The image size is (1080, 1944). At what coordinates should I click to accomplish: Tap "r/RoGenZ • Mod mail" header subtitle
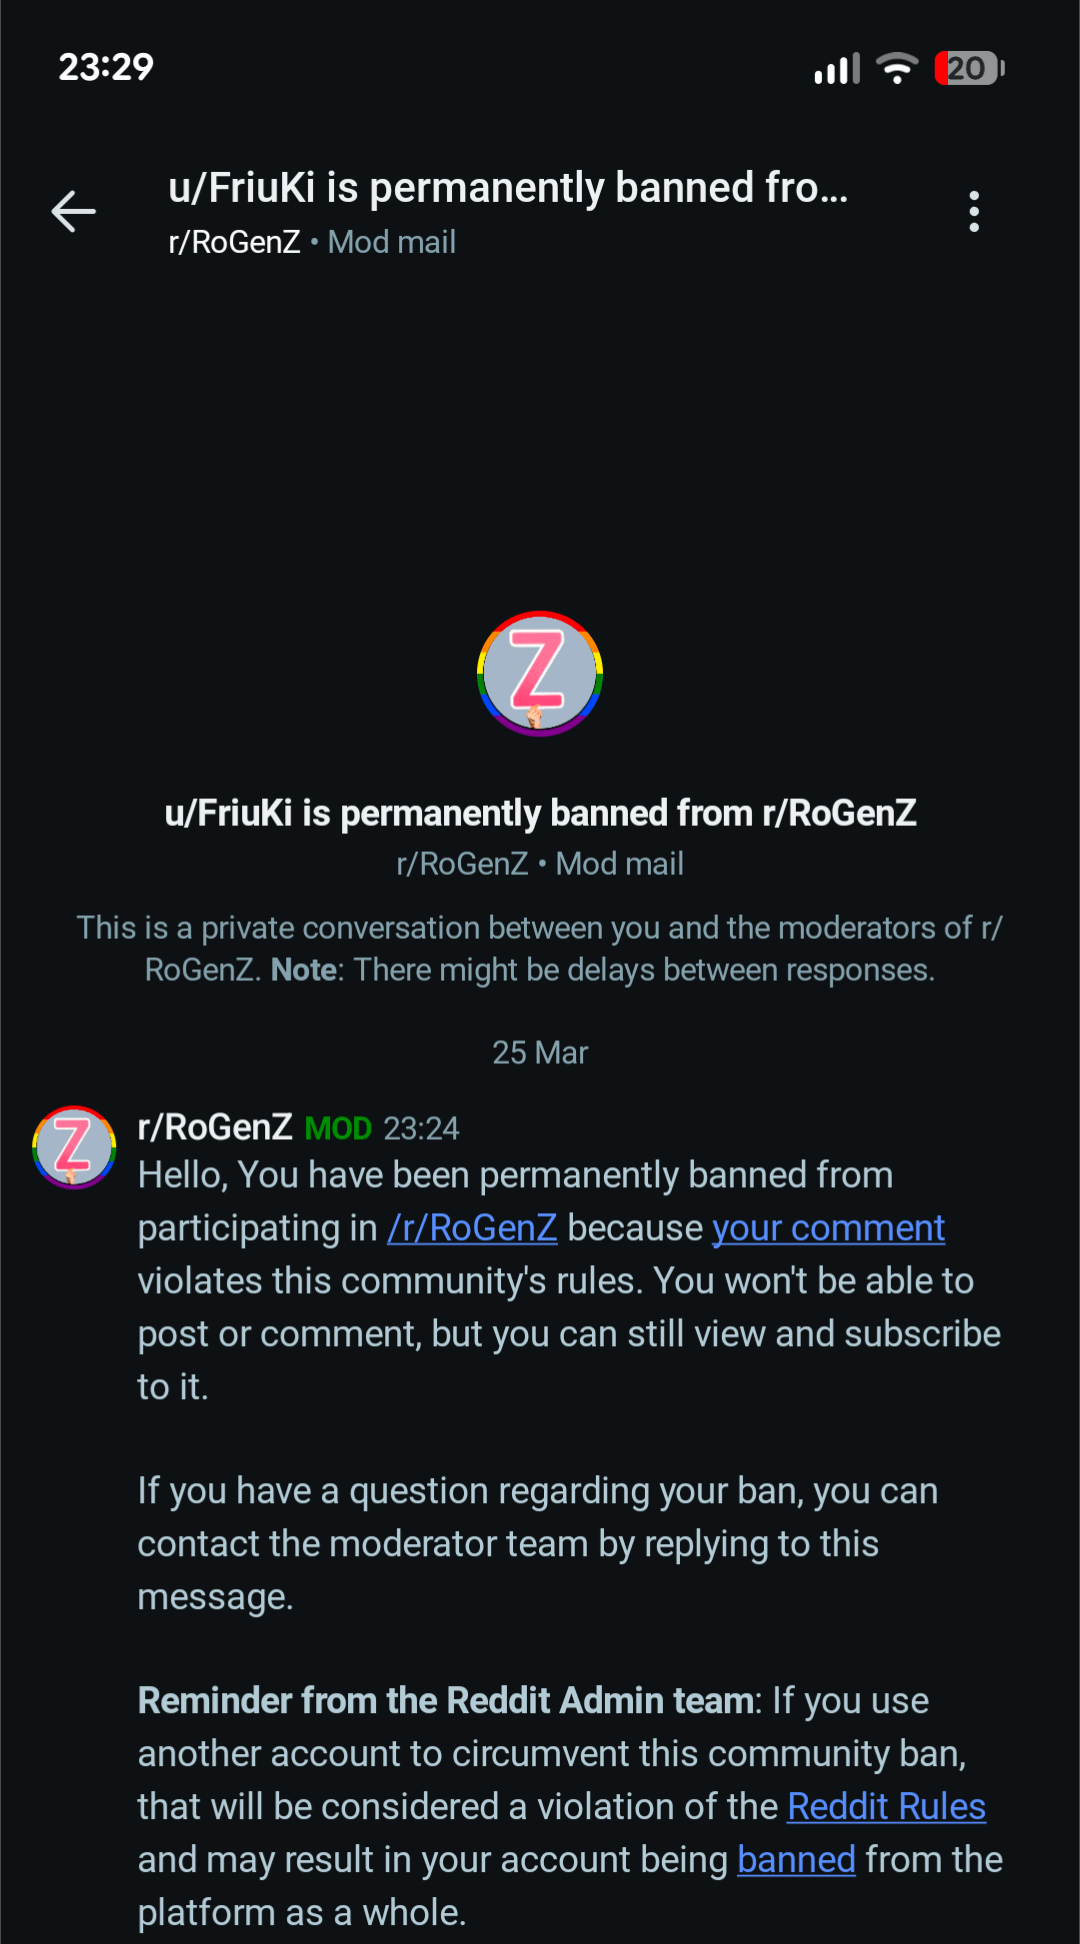pyautogui.click(x=312, y=242)
